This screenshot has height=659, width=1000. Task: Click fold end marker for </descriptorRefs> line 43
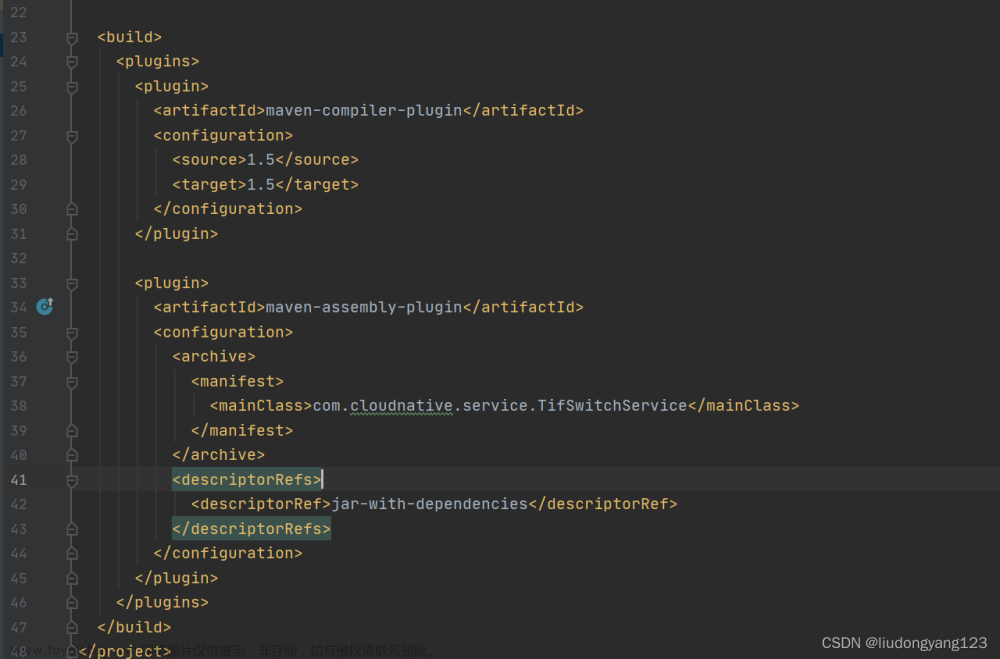coord(72,529)
